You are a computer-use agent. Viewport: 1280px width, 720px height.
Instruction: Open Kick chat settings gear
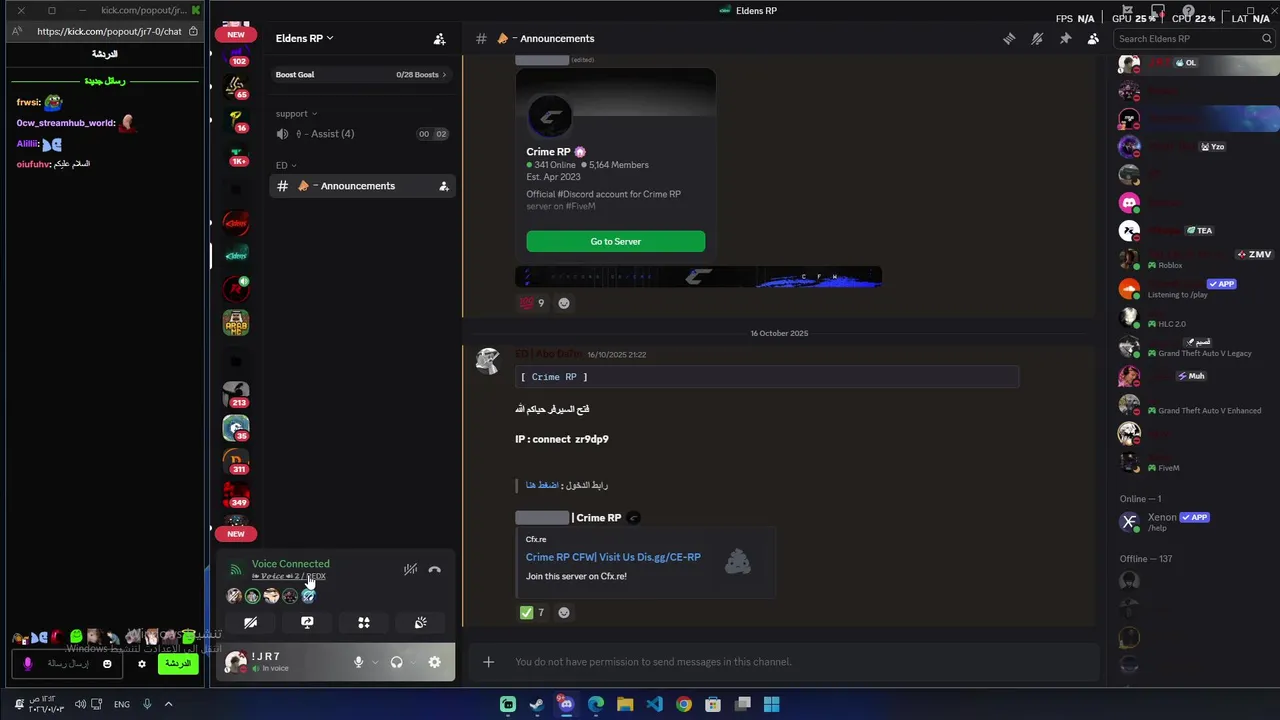pos(142,664)
